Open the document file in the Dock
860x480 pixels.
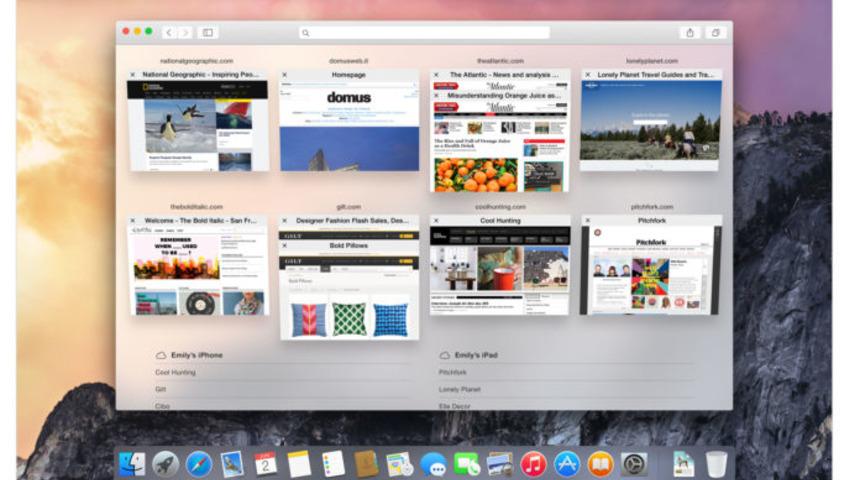tap(683, 464)
